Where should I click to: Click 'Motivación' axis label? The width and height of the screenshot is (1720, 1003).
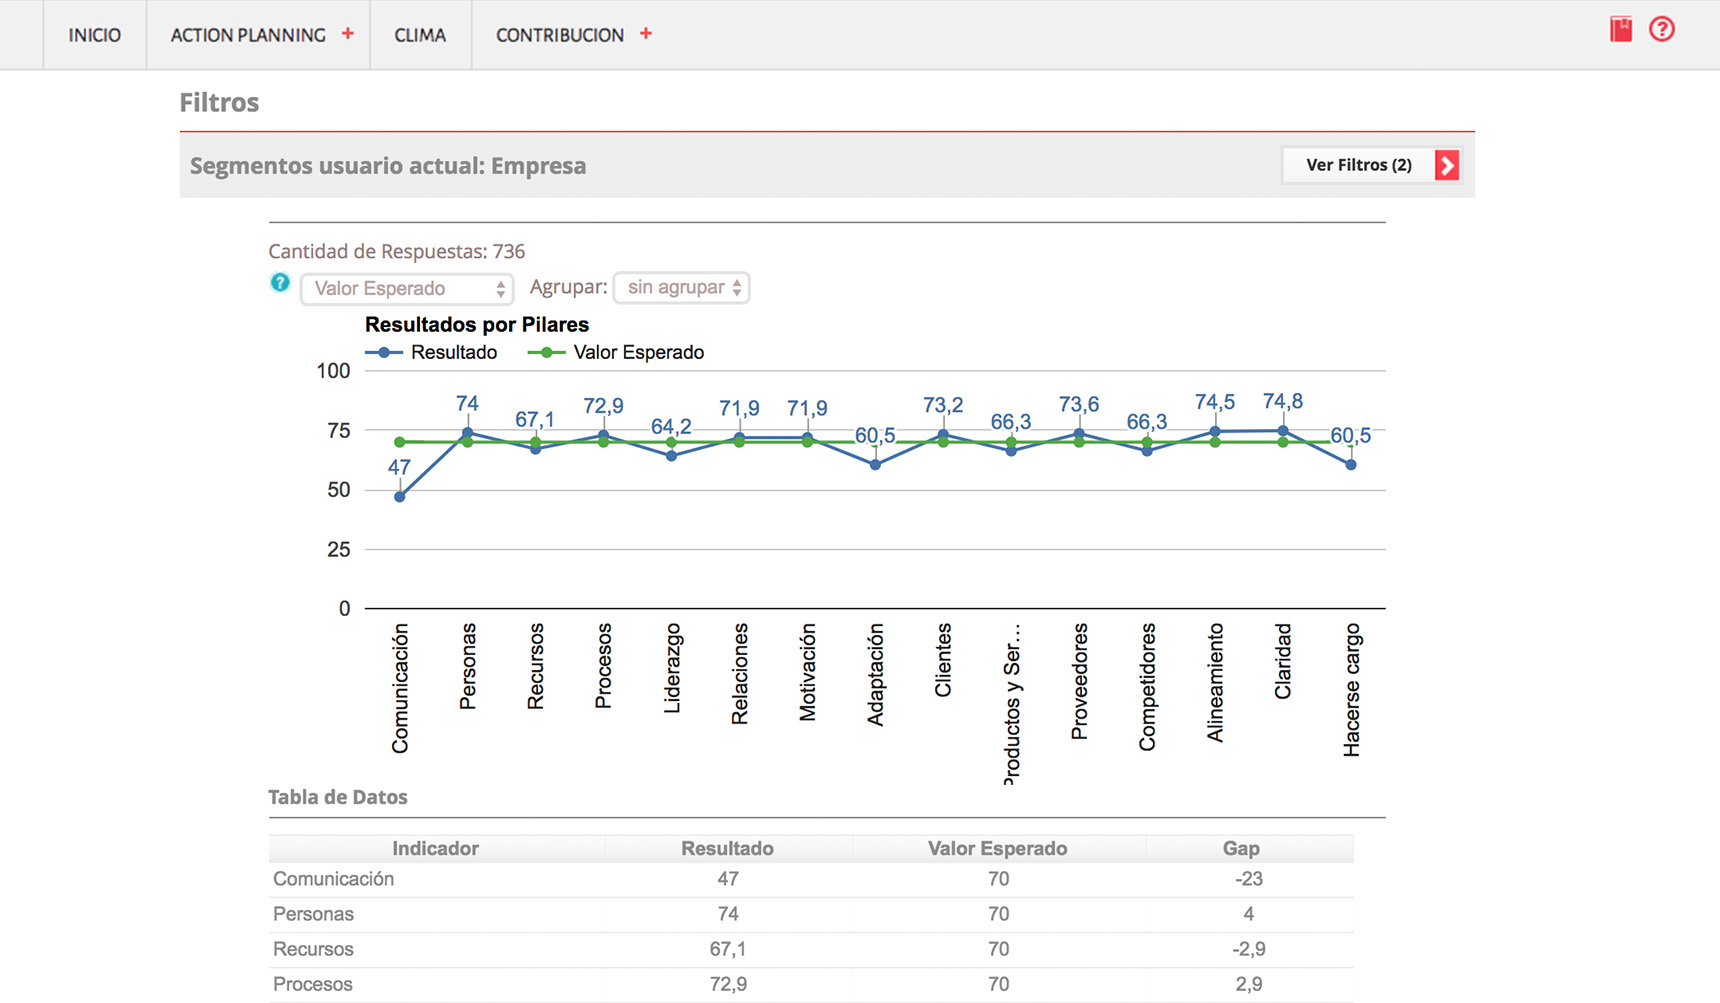tap(807, 672)
